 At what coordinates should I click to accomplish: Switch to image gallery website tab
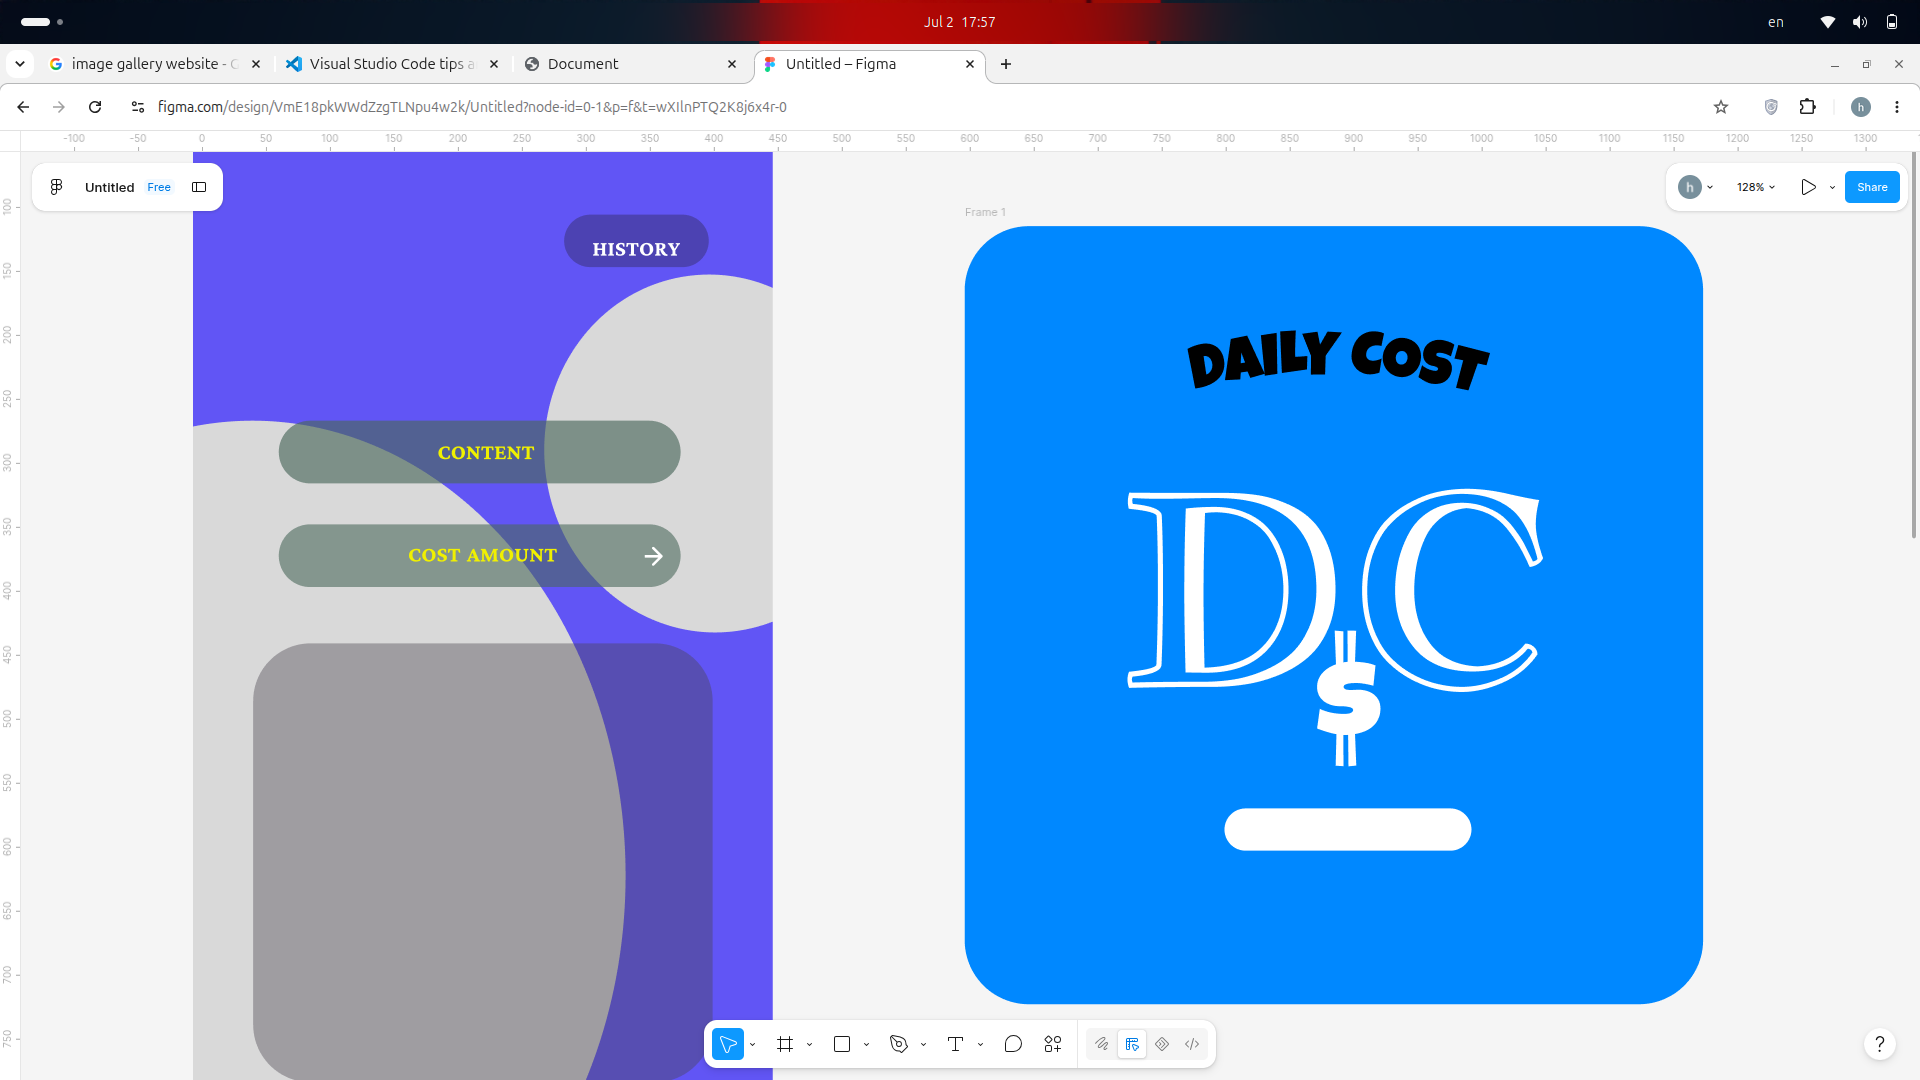(x=154, y=64)
